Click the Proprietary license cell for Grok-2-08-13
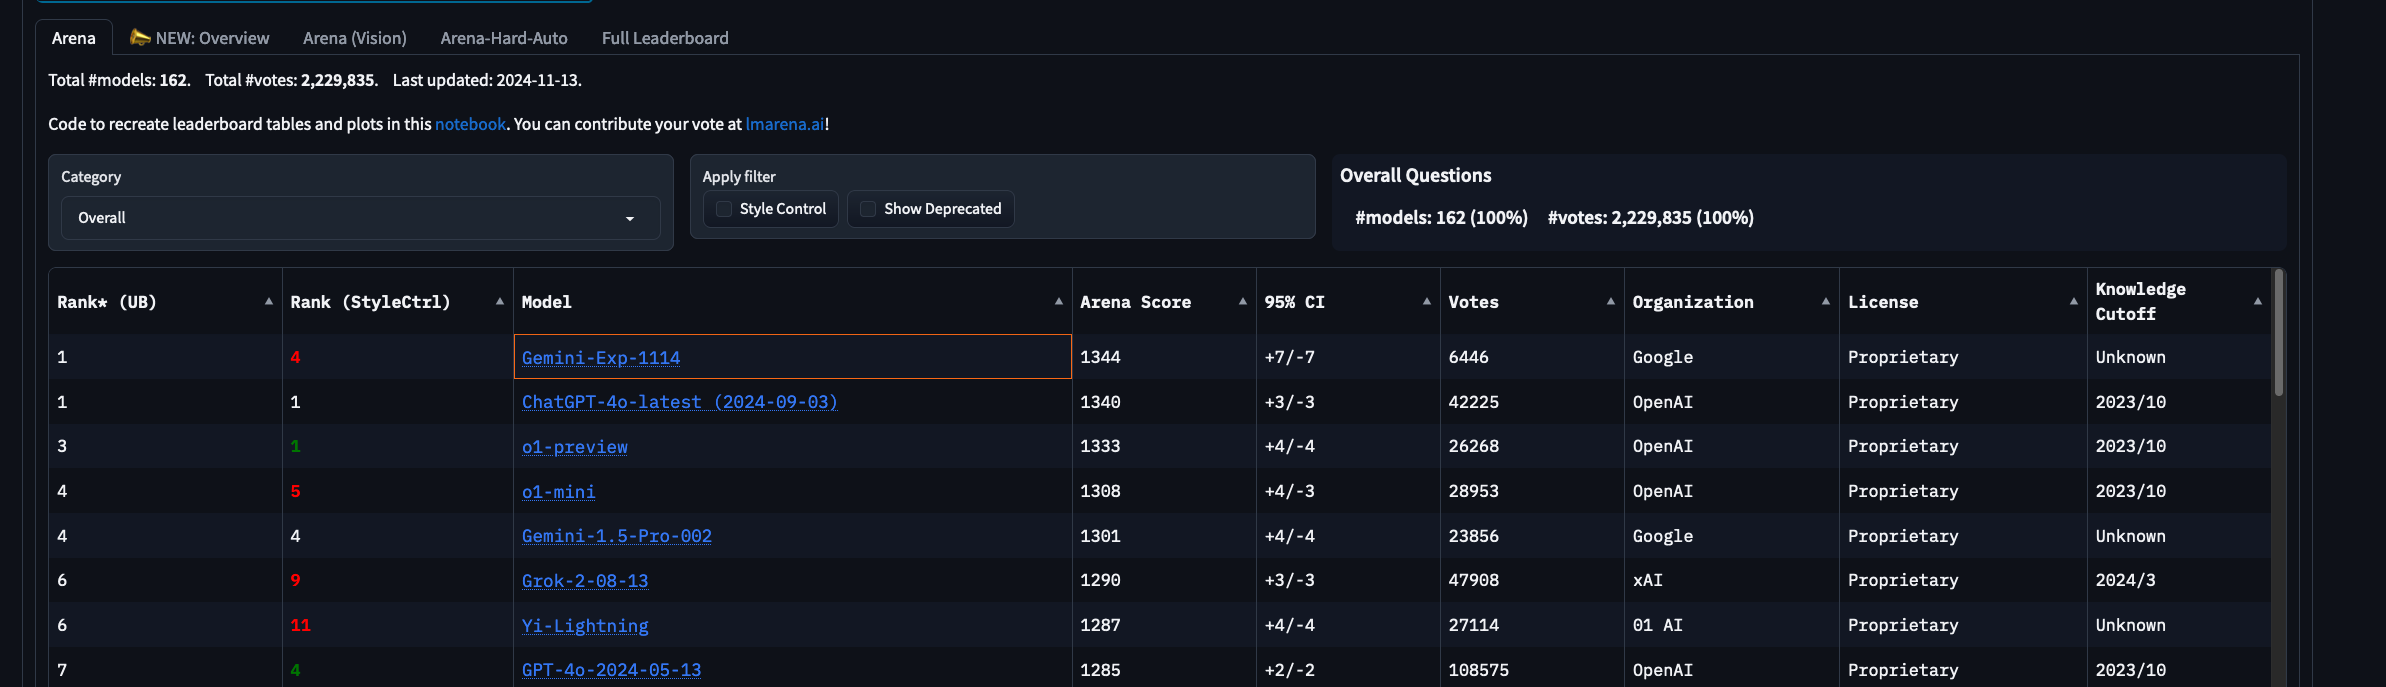 (1963, 580)
